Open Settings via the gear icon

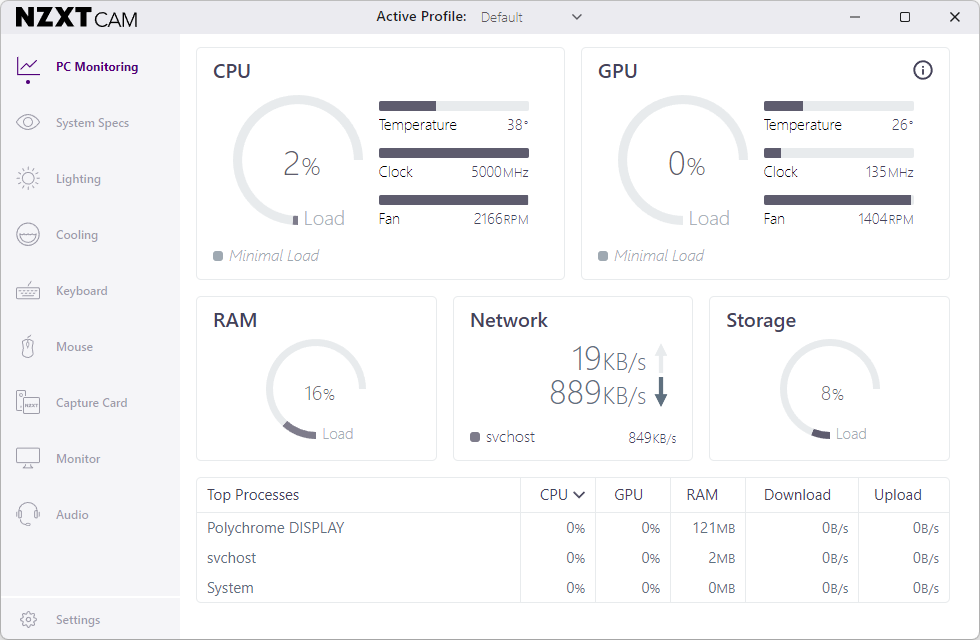tap(28, 620)
